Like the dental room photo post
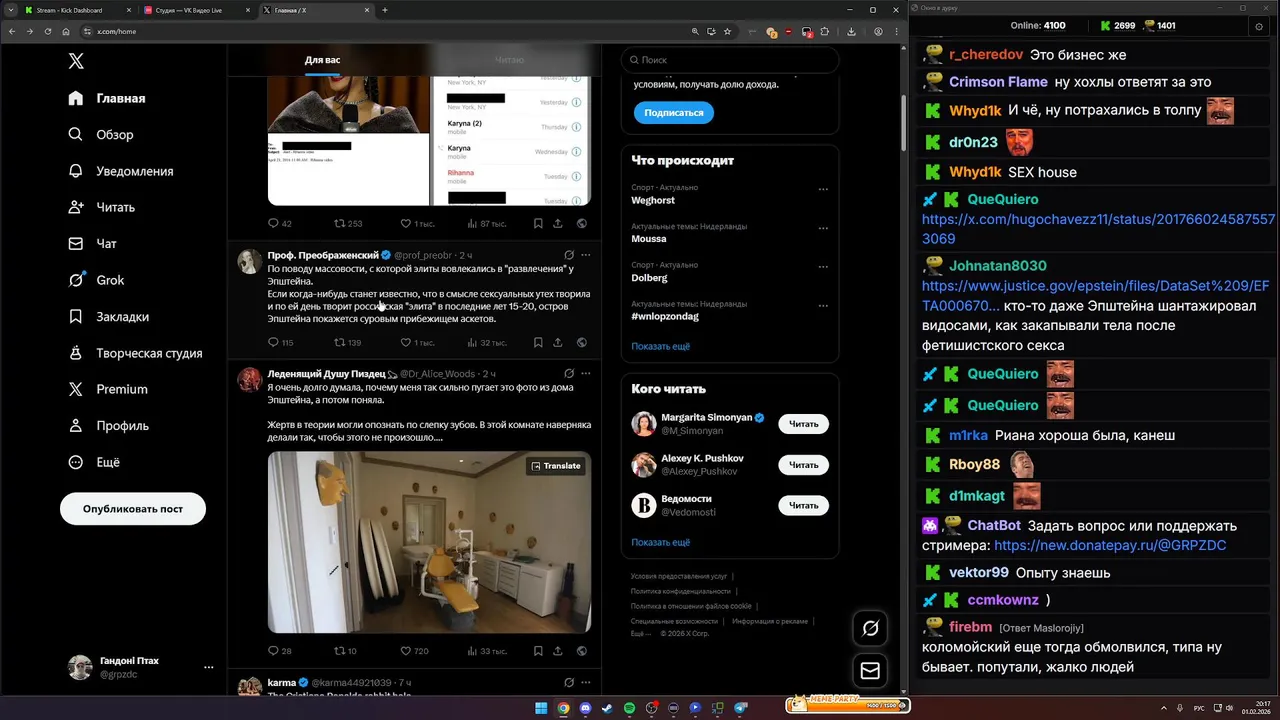The width and height of the screenshot is (1280, 720). click(x=405, y=651)
